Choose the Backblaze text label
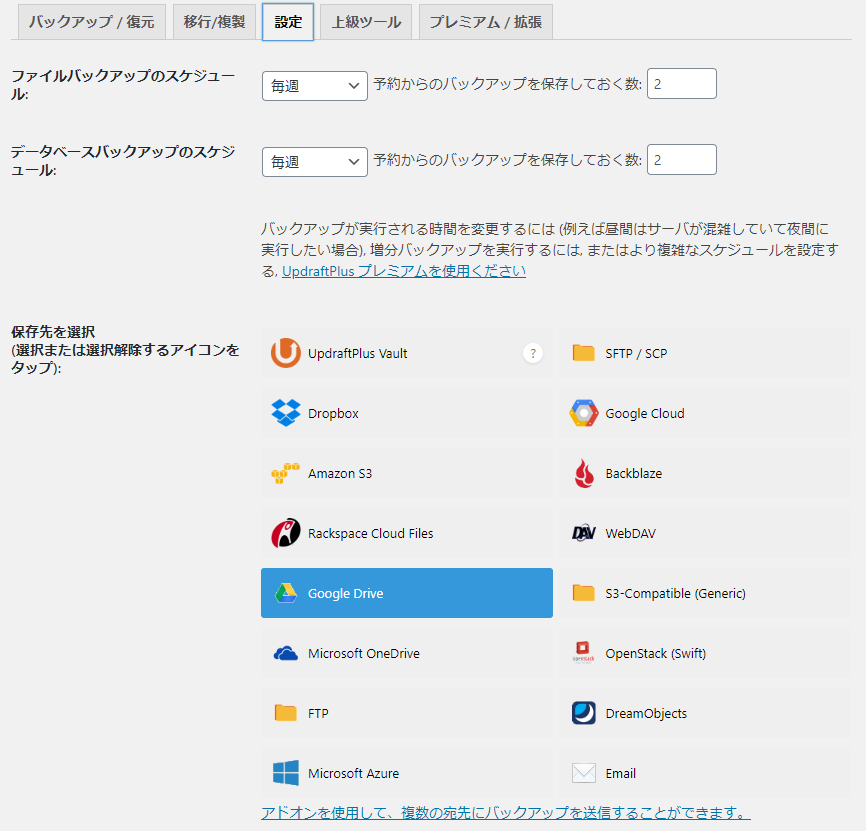Viewport: 866px width, 831px height. coord(633,474)
